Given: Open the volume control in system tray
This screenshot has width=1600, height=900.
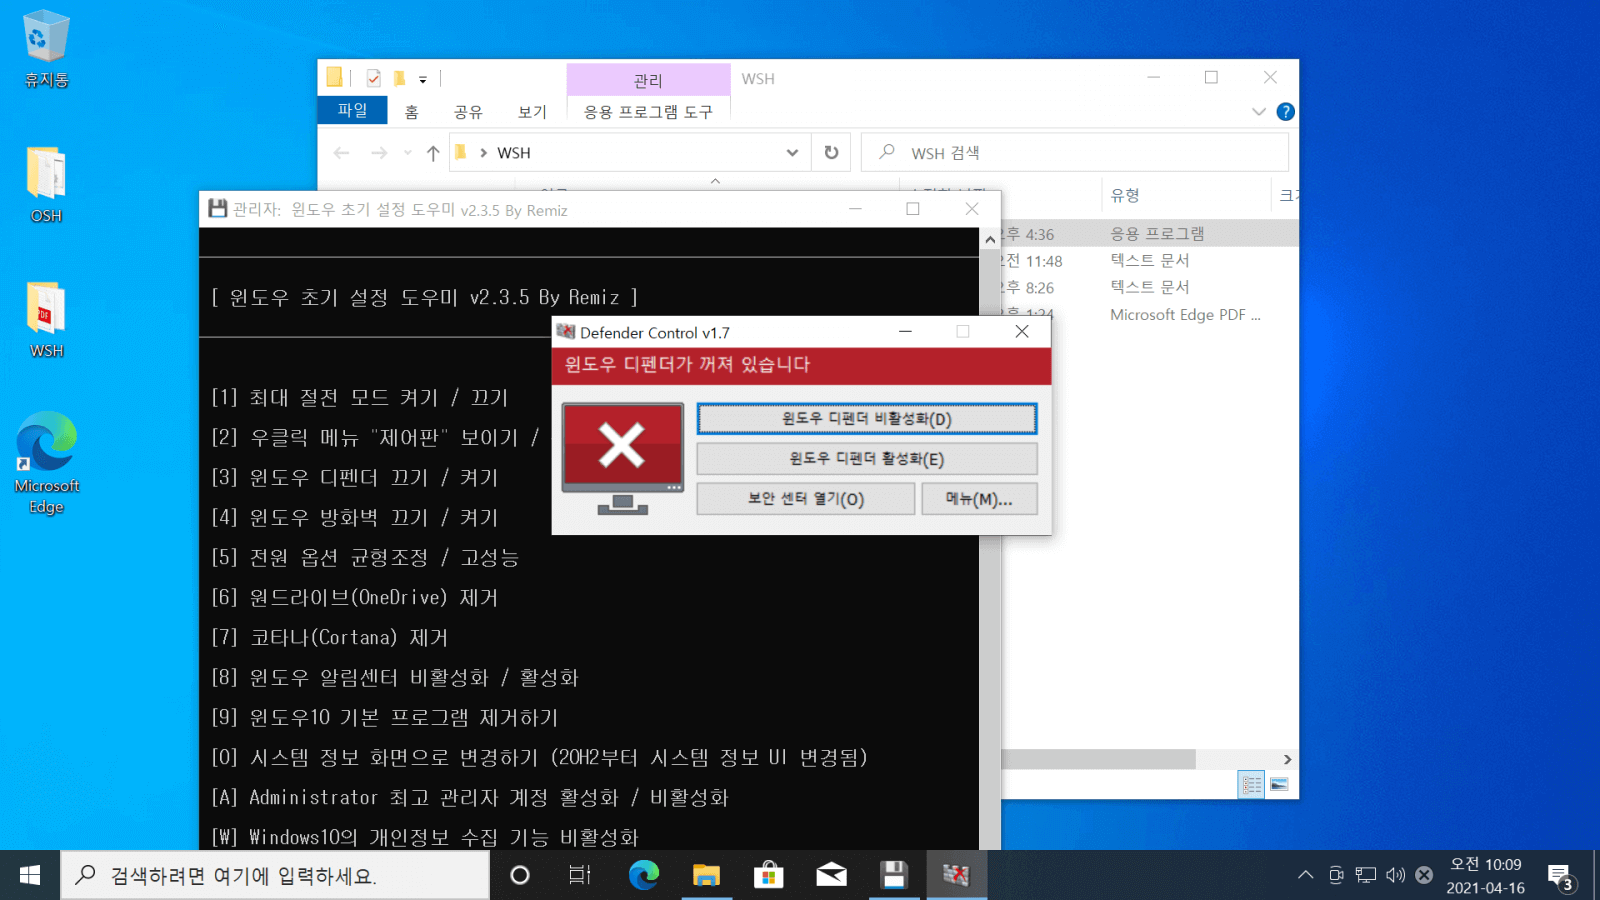Looking at the screenshot, I should [1395, 875].
